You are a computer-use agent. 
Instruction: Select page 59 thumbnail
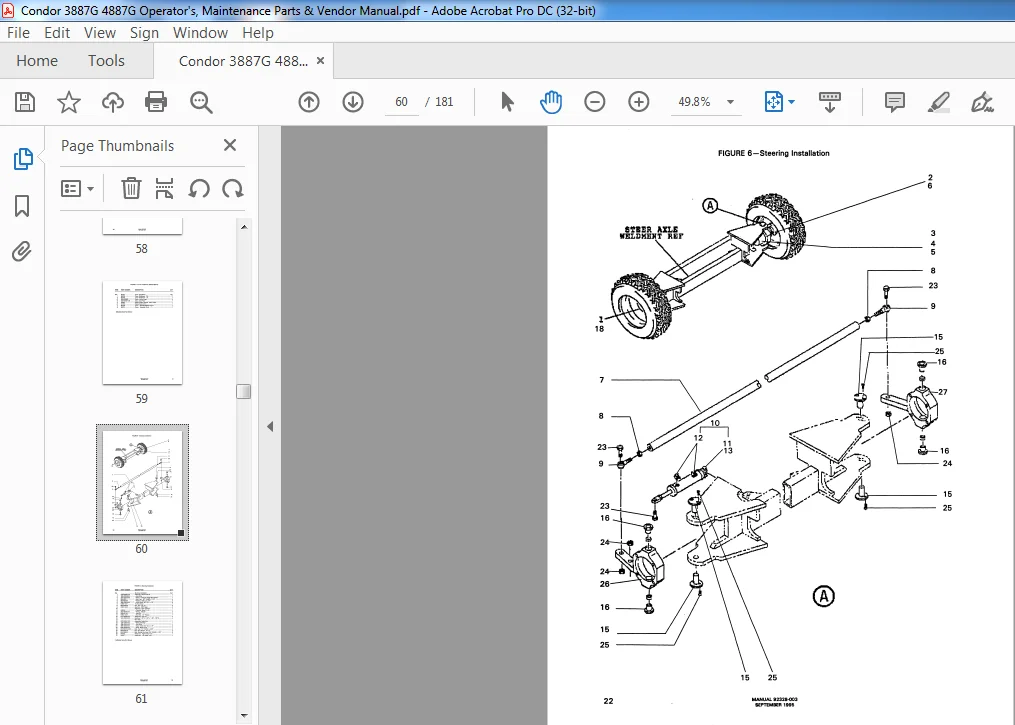point(142,333)
